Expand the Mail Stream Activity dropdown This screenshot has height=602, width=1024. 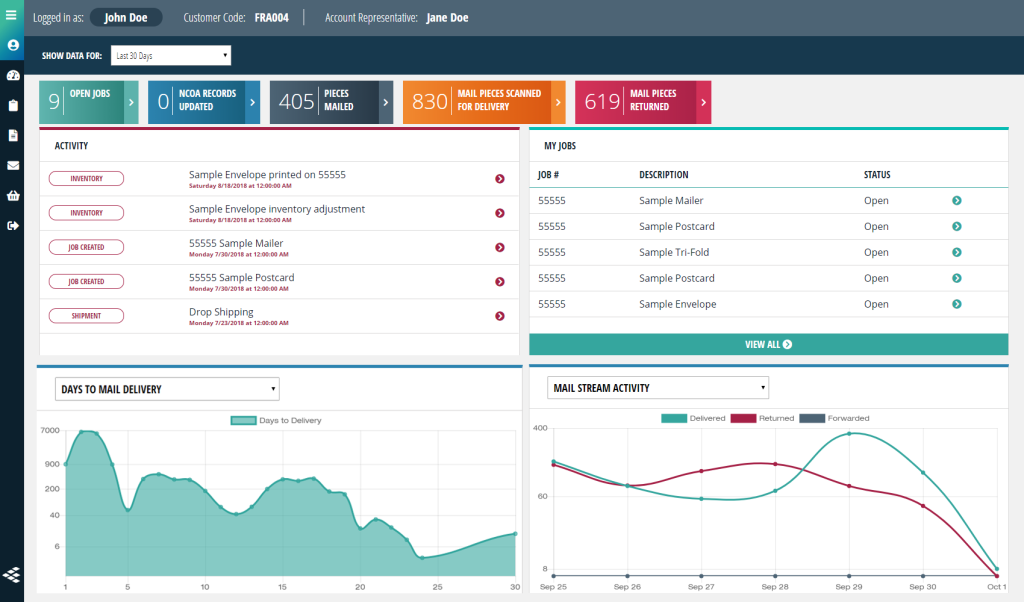coord(658,388)
